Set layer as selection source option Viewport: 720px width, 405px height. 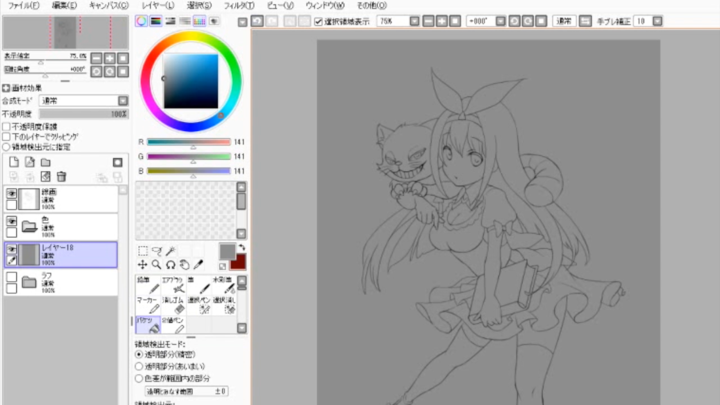[x=6, y=147]
